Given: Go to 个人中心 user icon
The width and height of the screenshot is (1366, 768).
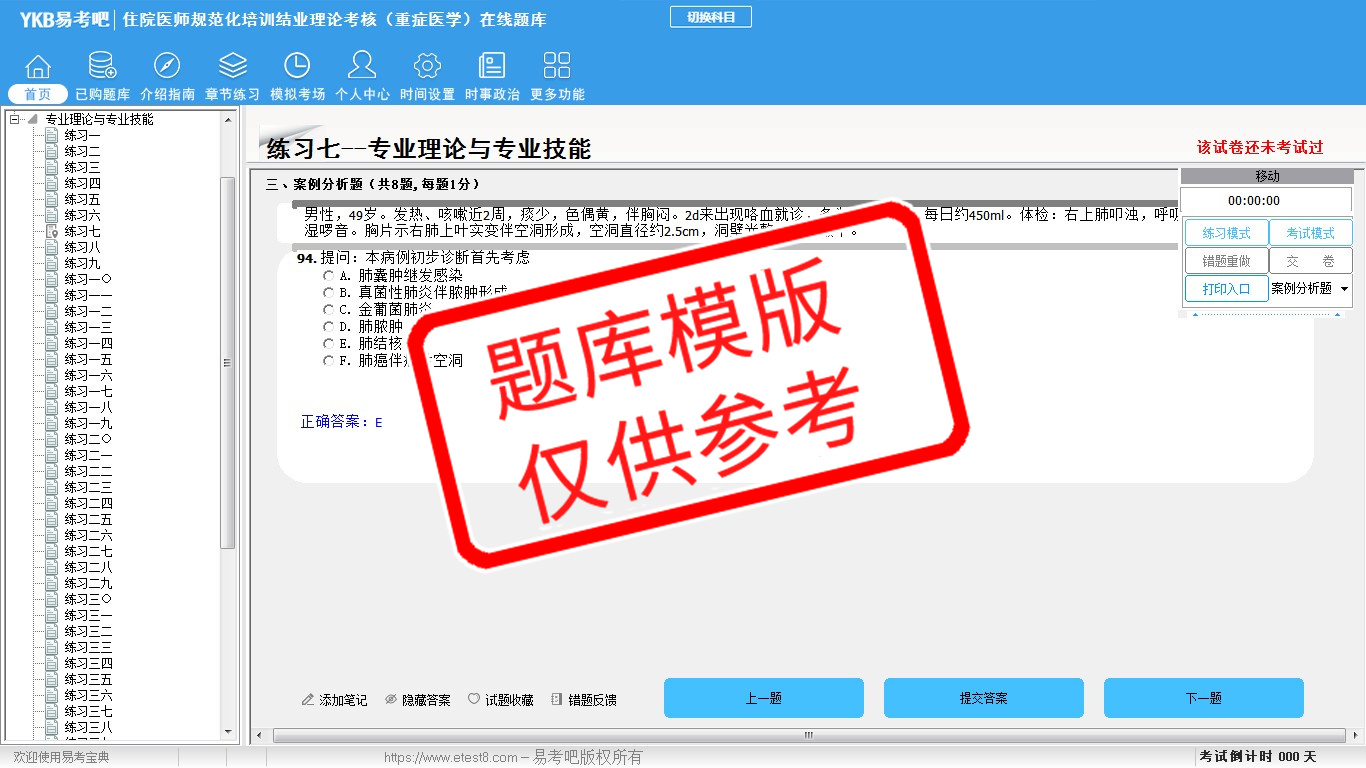Looking at the screenshot, I should 362,67.
